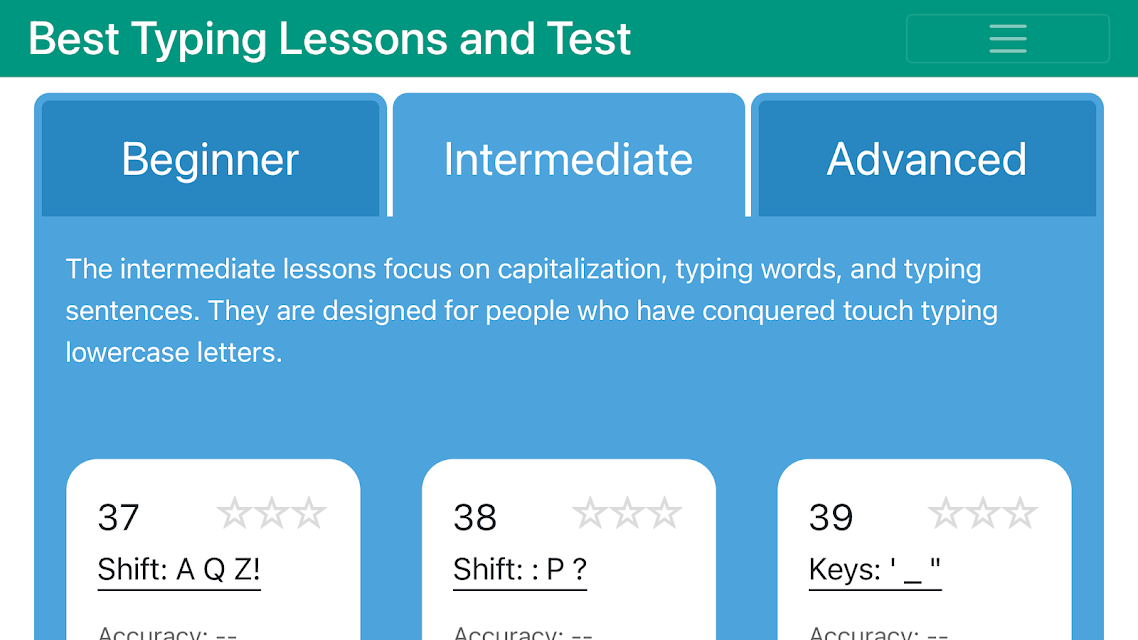Click third star on lesson 37

(308, 513)
